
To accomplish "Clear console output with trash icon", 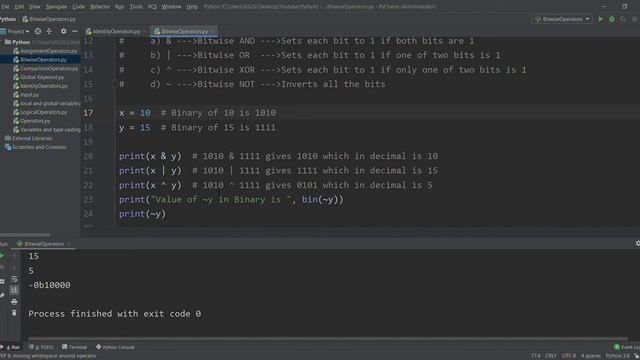I will click(x=14, y=313).
